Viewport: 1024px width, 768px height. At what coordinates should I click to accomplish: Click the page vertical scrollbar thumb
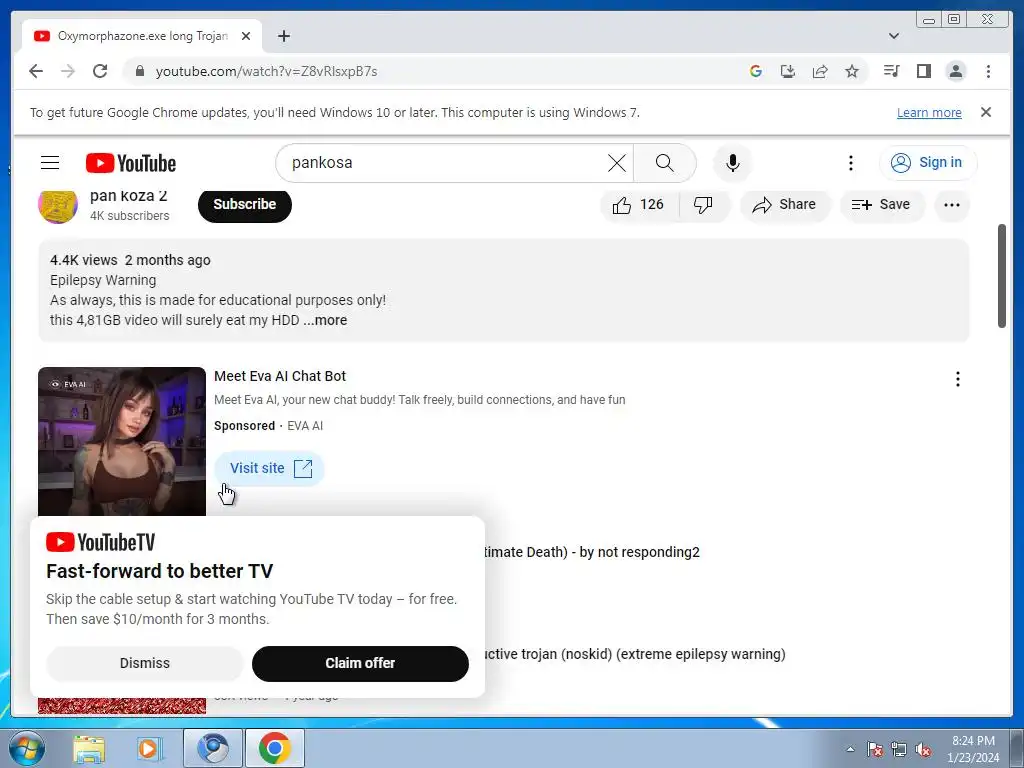point(1002,276)
